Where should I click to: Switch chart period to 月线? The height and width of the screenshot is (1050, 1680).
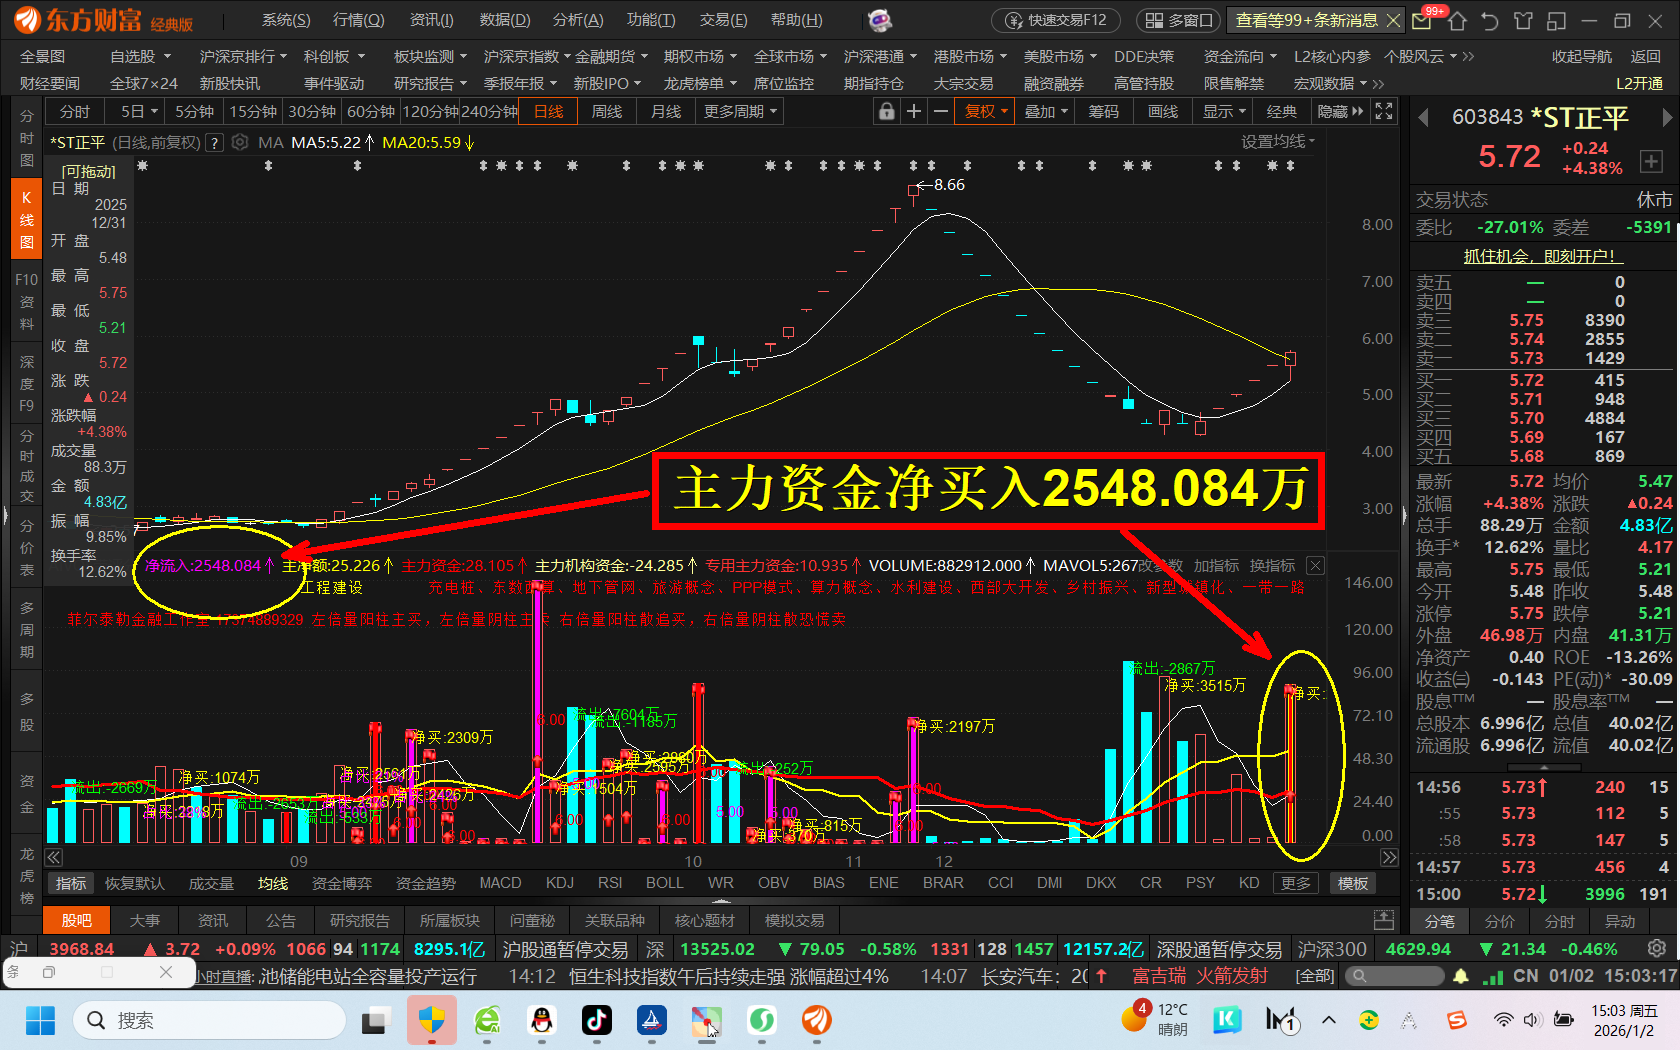tap(666, 112)
